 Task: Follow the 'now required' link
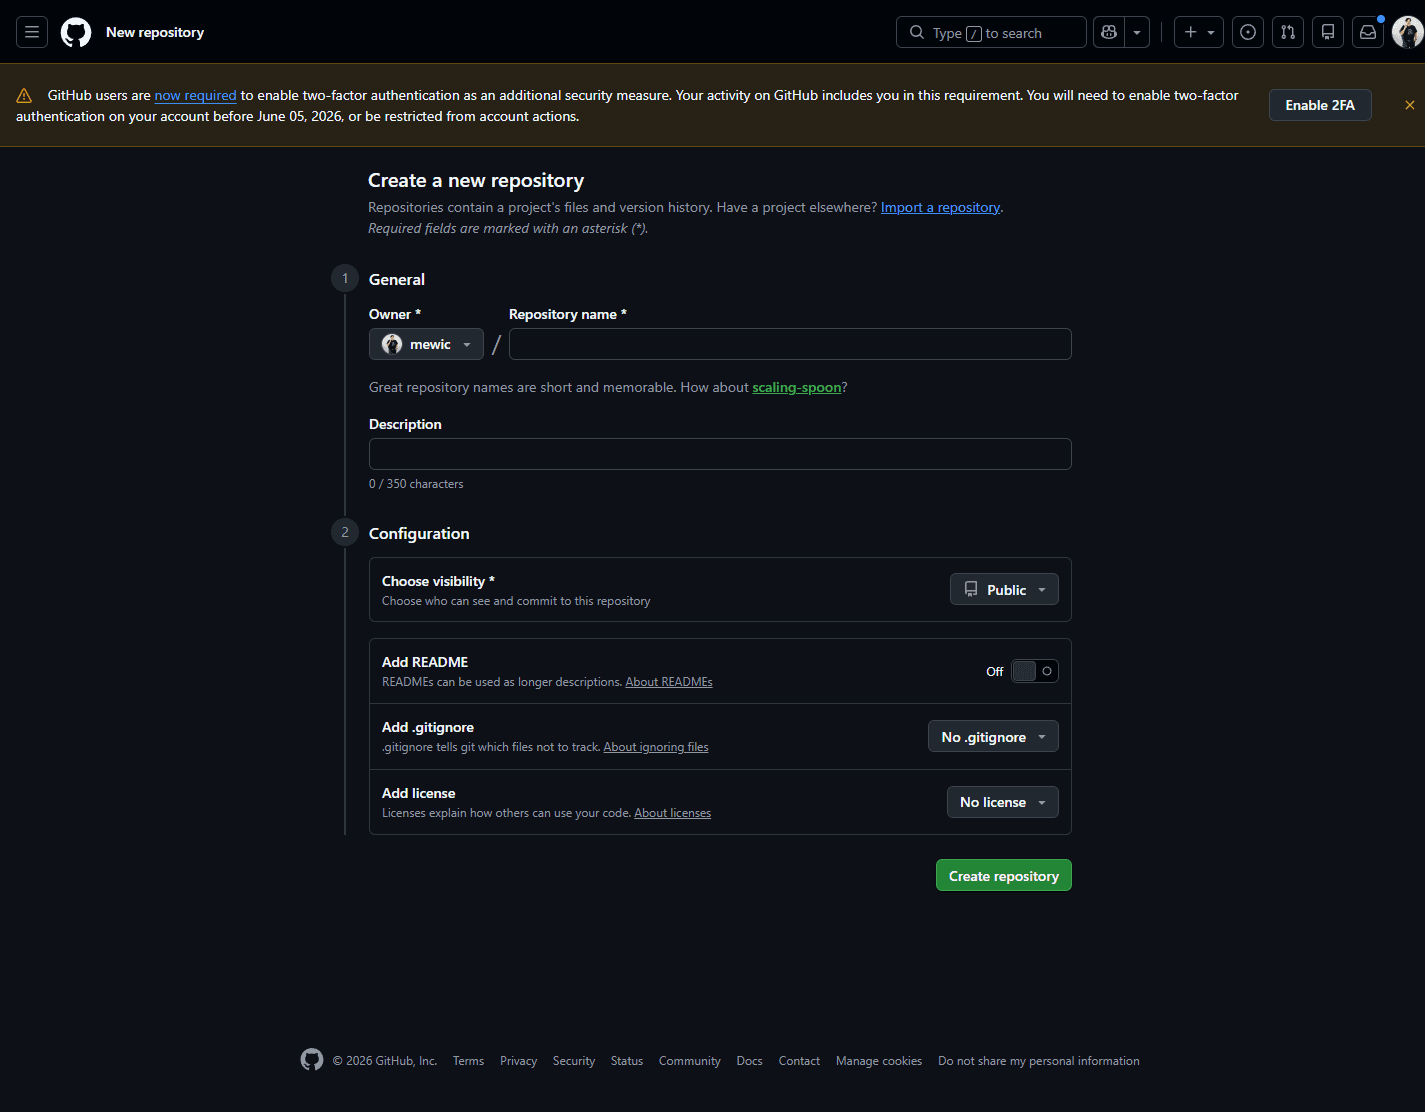[x=196, y=95]
